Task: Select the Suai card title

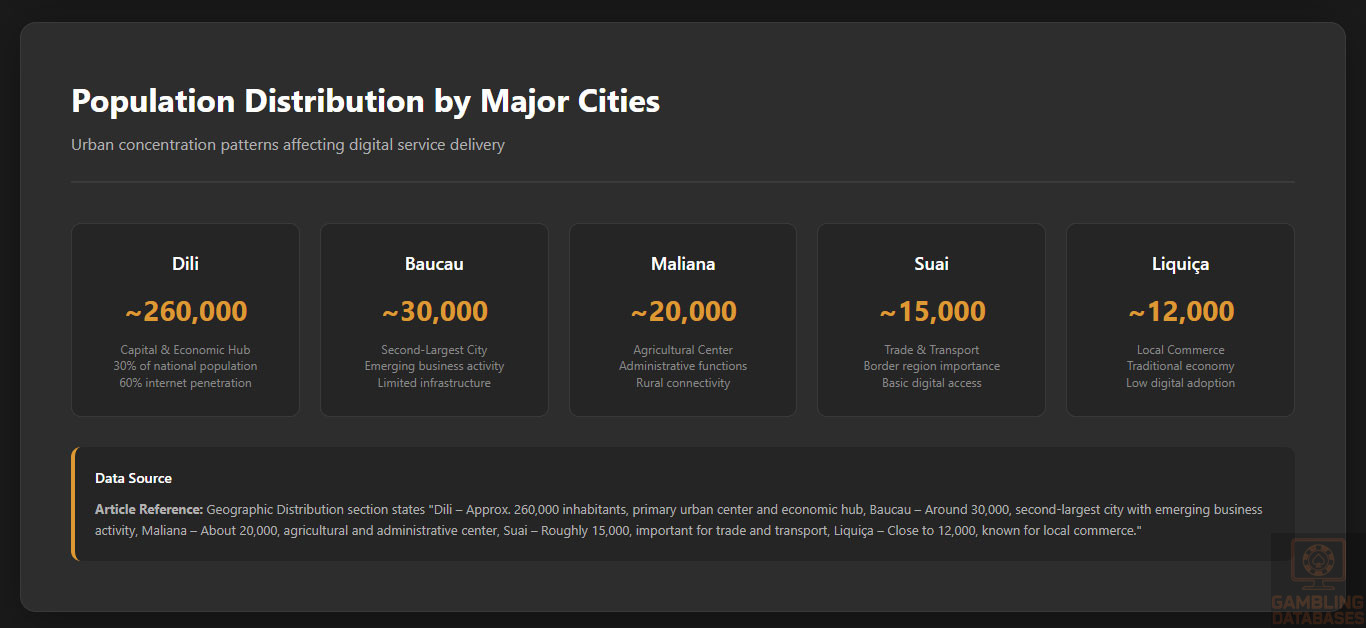Action: (x=931, y=264)
